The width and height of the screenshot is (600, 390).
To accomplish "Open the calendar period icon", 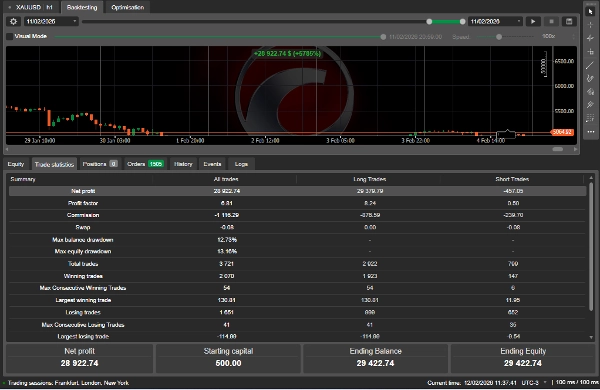I will (x=569, y=21).
